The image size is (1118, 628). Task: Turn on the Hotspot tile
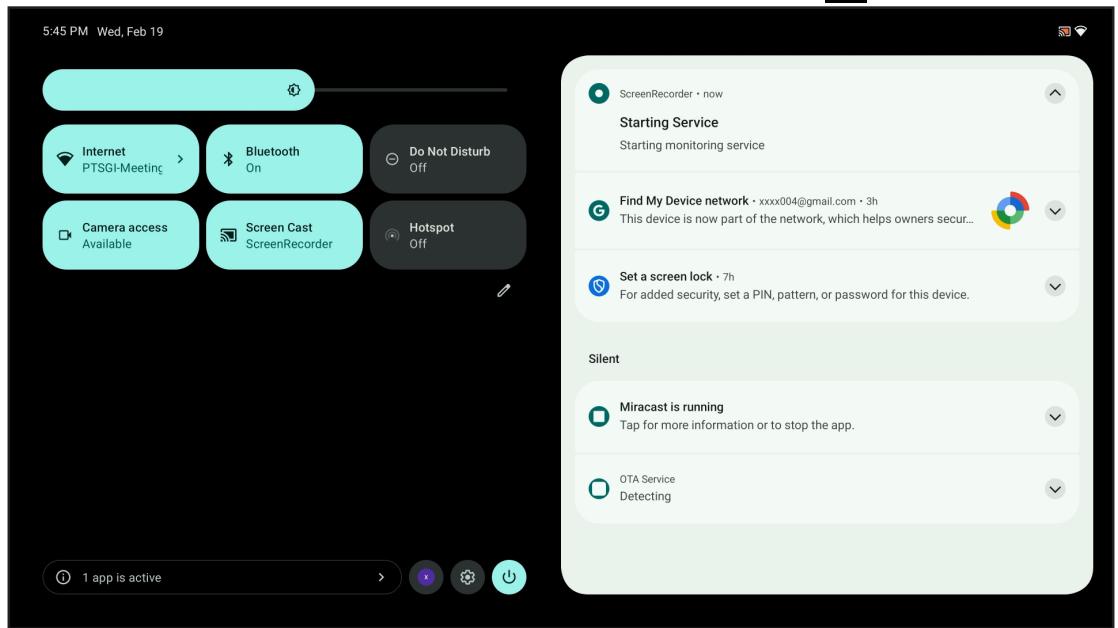[448, 235]
